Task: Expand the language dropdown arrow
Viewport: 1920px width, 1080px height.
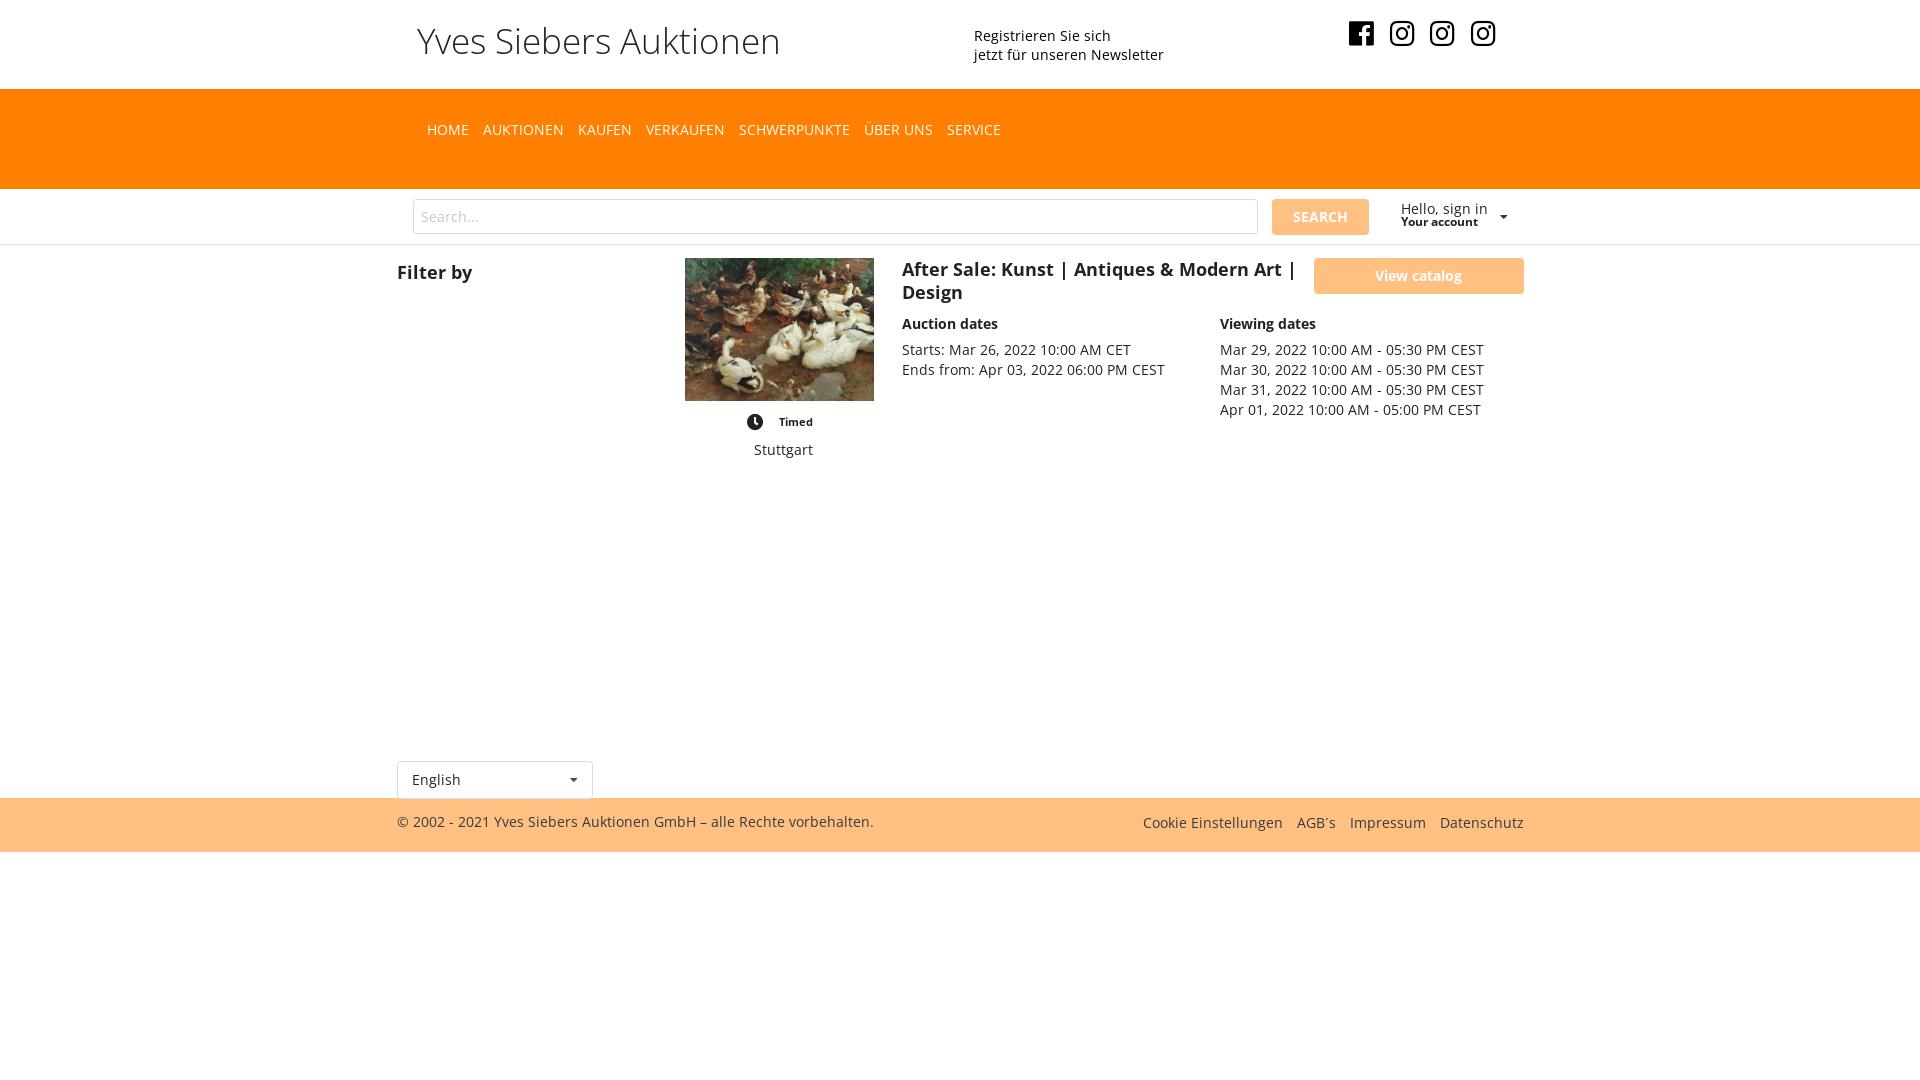Action: (x=573, y=780)
